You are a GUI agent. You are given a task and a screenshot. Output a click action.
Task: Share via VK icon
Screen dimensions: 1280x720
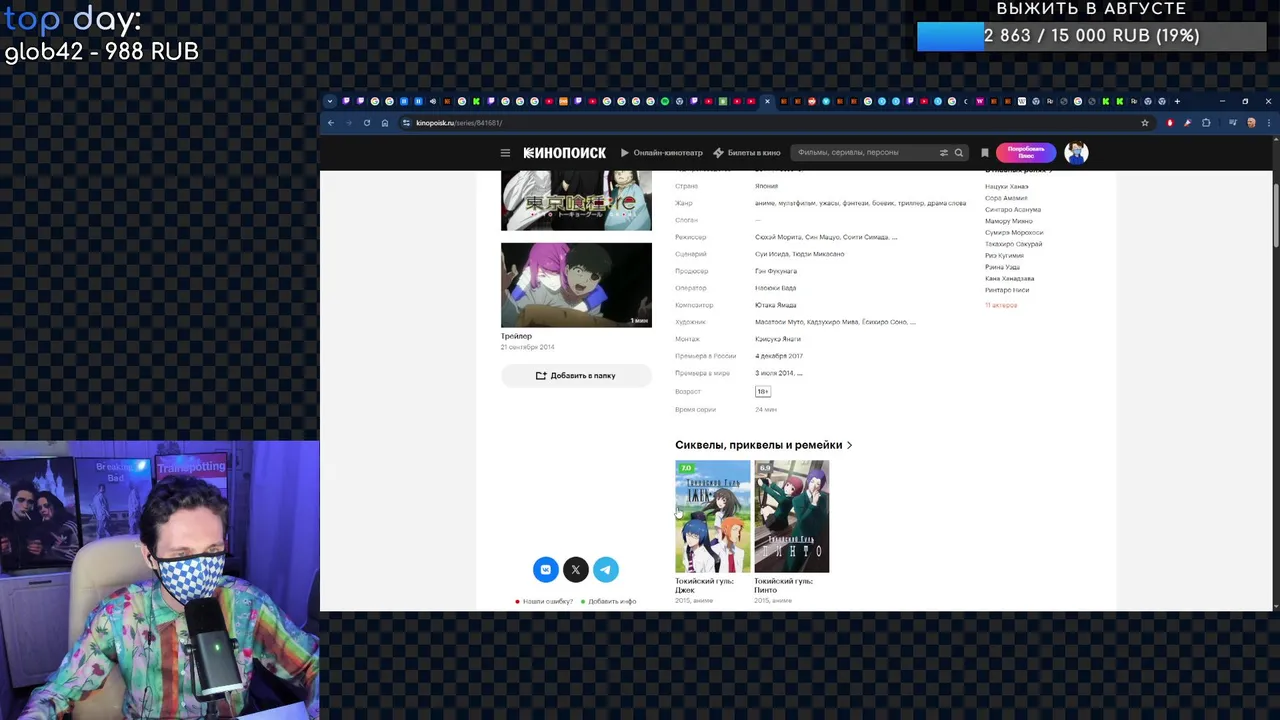(x=545, y=570)
